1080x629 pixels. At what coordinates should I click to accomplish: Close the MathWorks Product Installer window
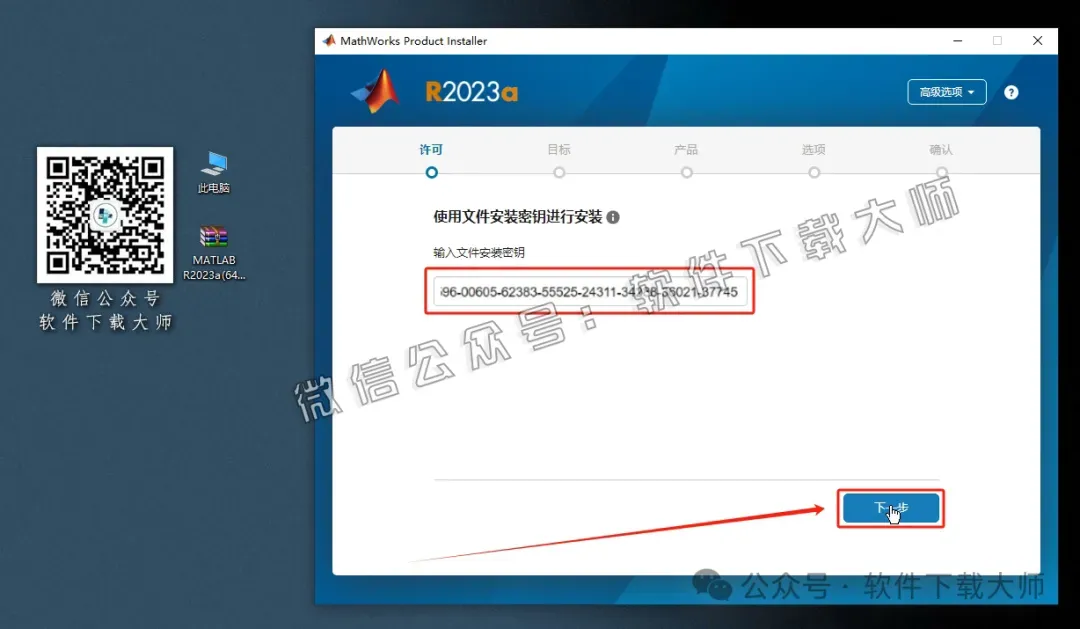click(x=1037, y=41)
